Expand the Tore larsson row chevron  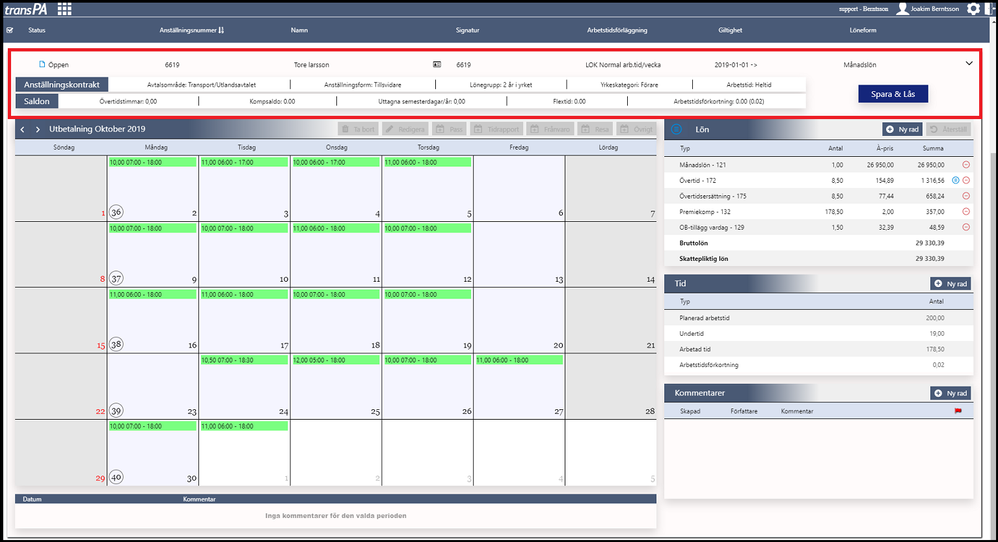tap(969, 64)
